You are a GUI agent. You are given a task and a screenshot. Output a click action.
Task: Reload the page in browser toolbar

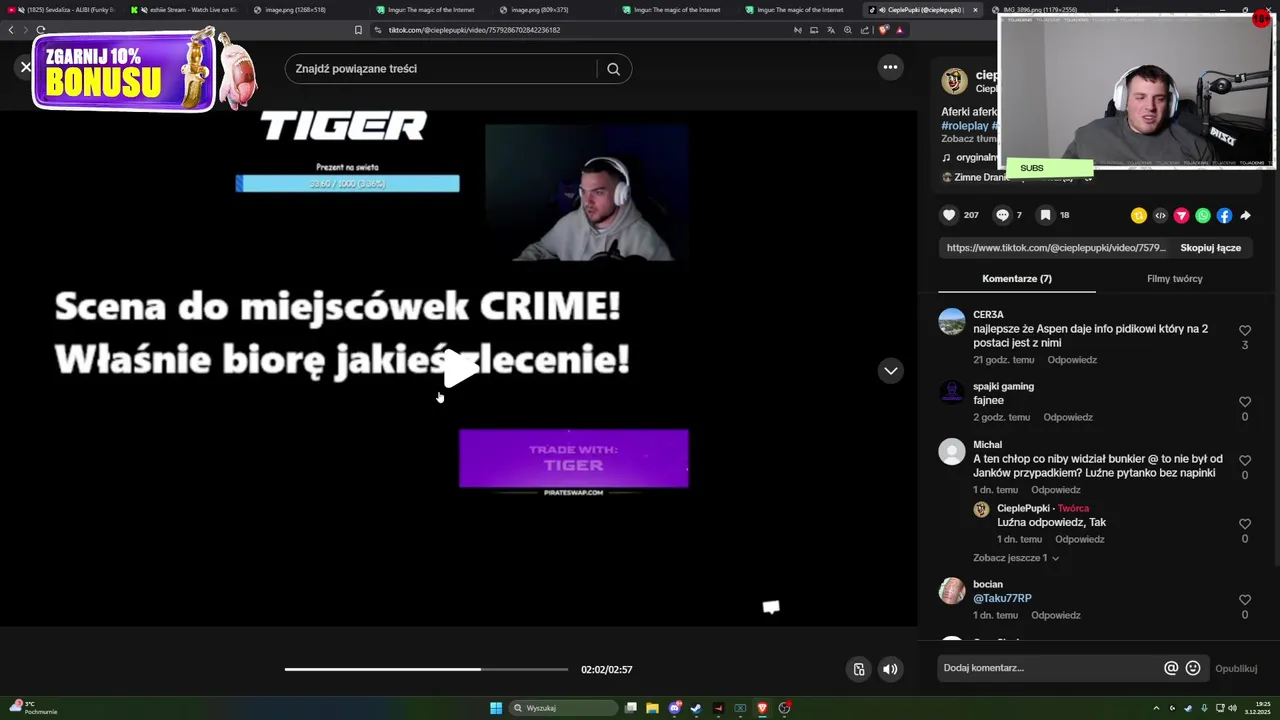[41, 30]
